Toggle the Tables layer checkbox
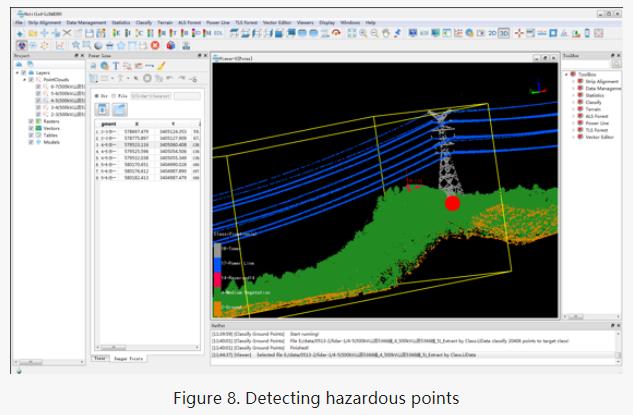633x415 pixels. 31,135
